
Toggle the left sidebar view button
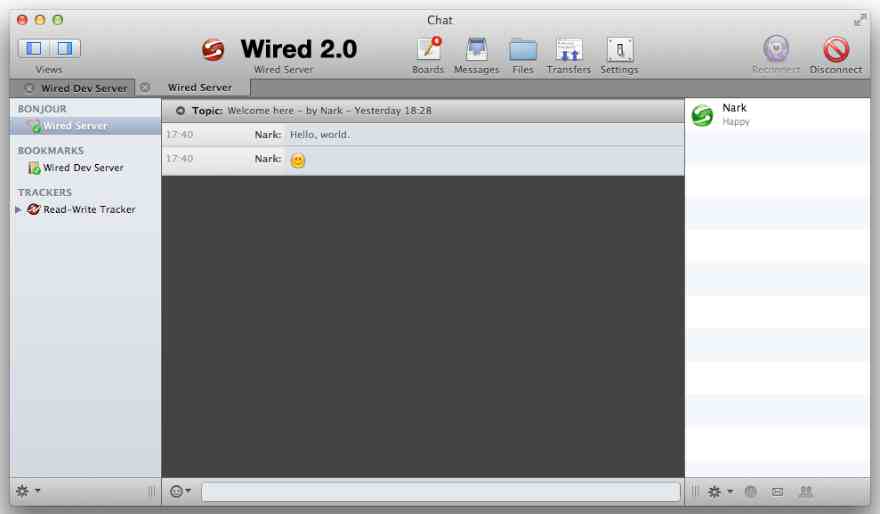(34, 48)
